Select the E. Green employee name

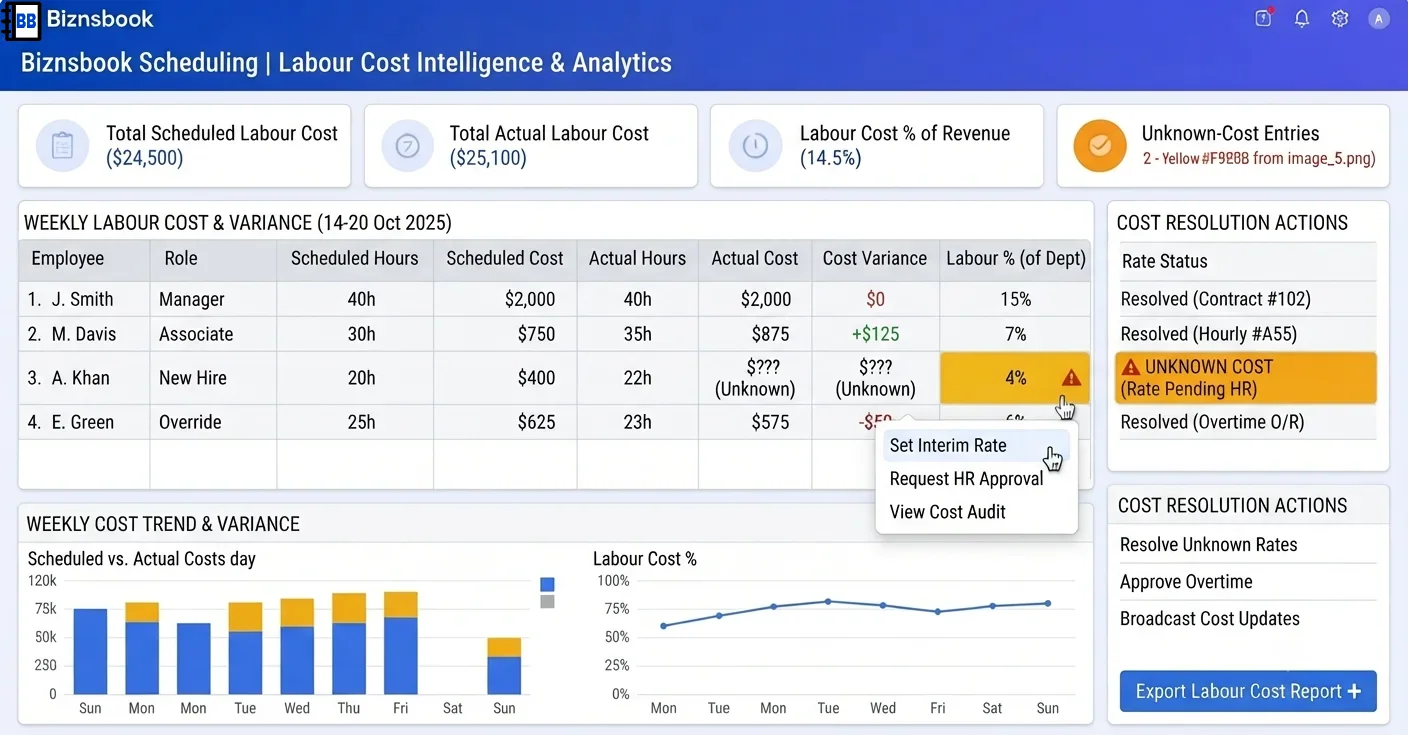click(x=85, y=422)
